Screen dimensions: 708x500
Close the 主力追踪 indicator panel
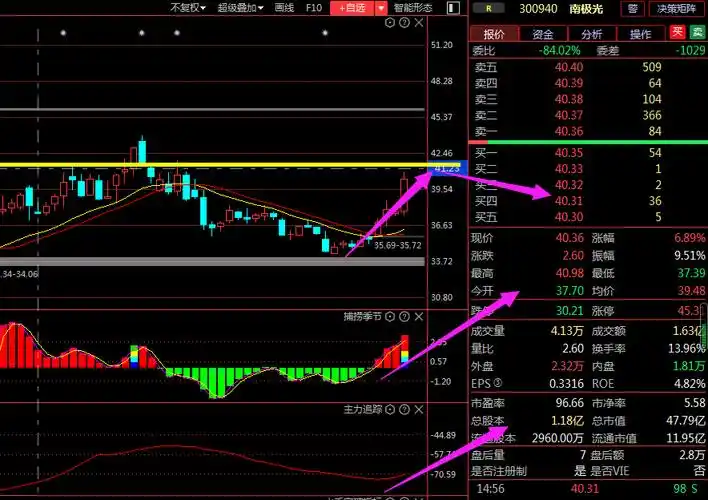[x=418, y=409]
